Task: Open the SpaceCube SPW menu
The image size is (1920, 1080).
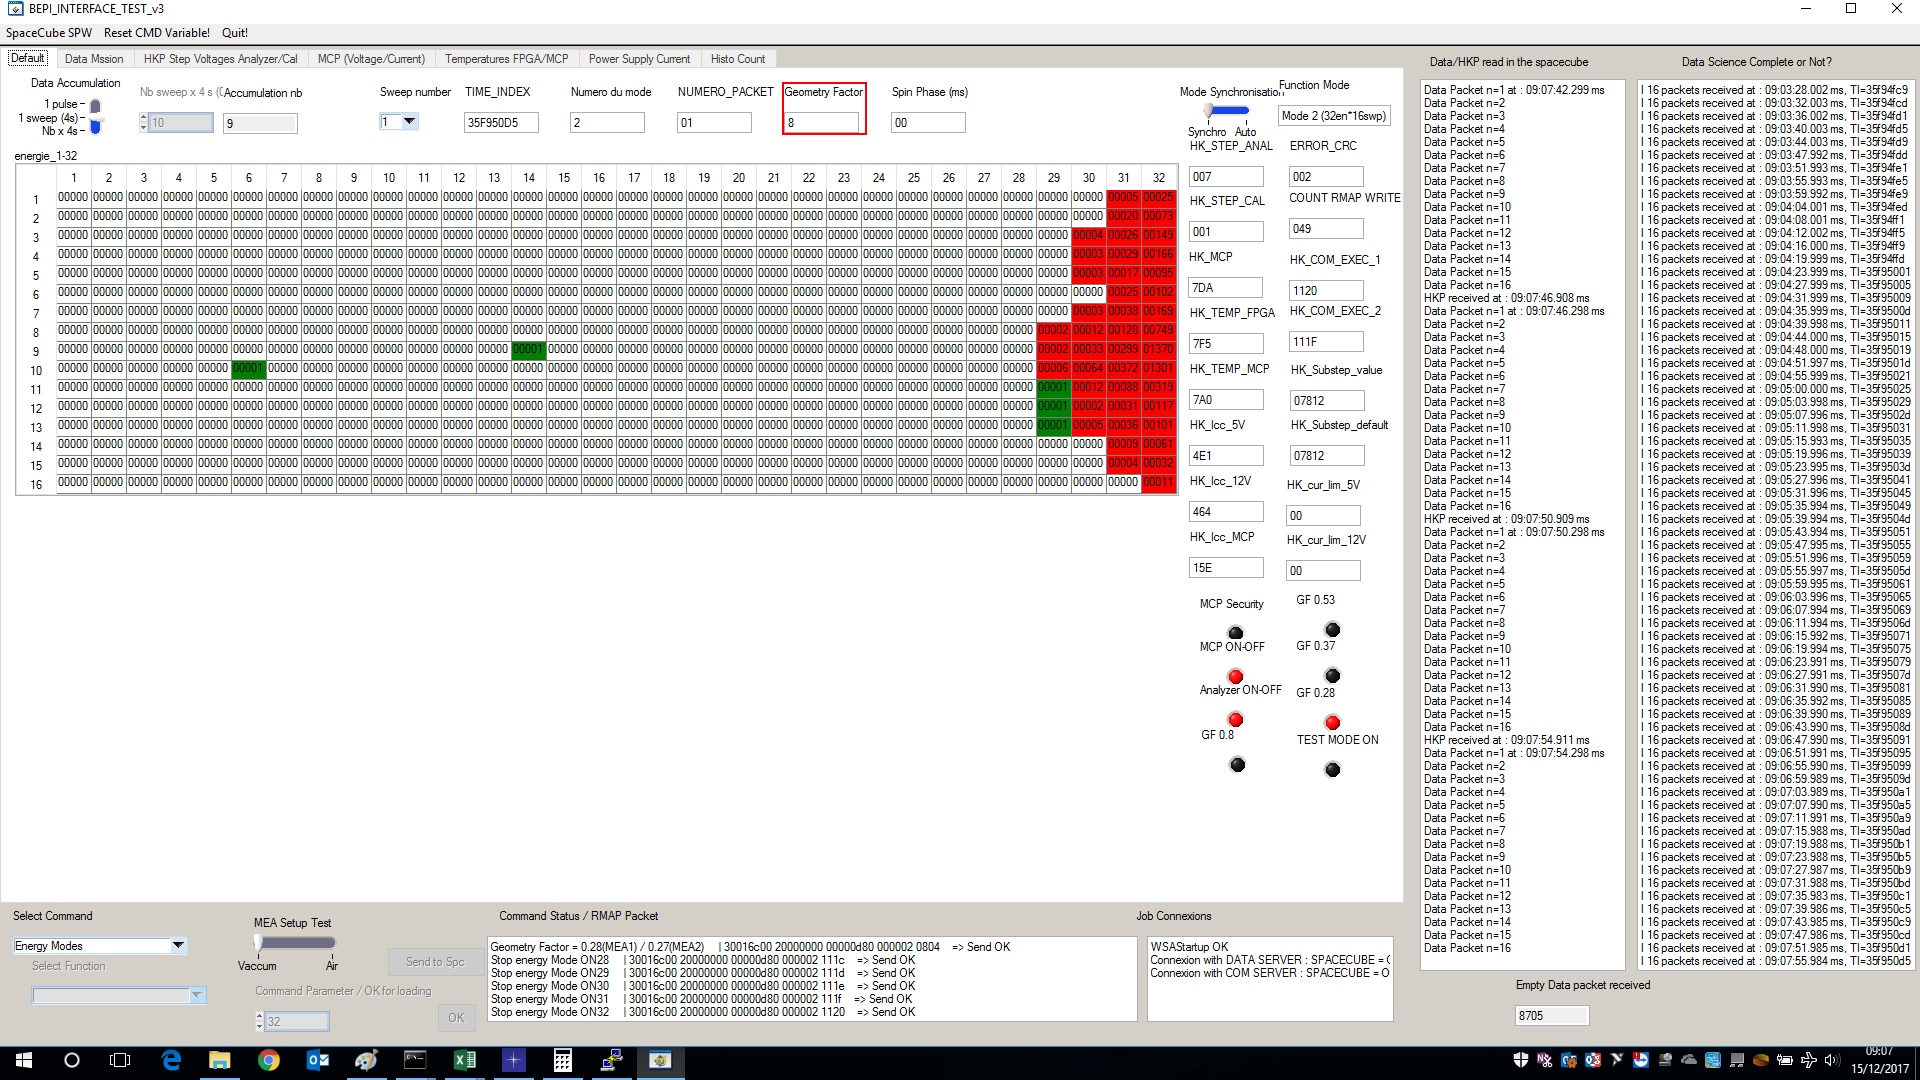Action: click(49, 33)
